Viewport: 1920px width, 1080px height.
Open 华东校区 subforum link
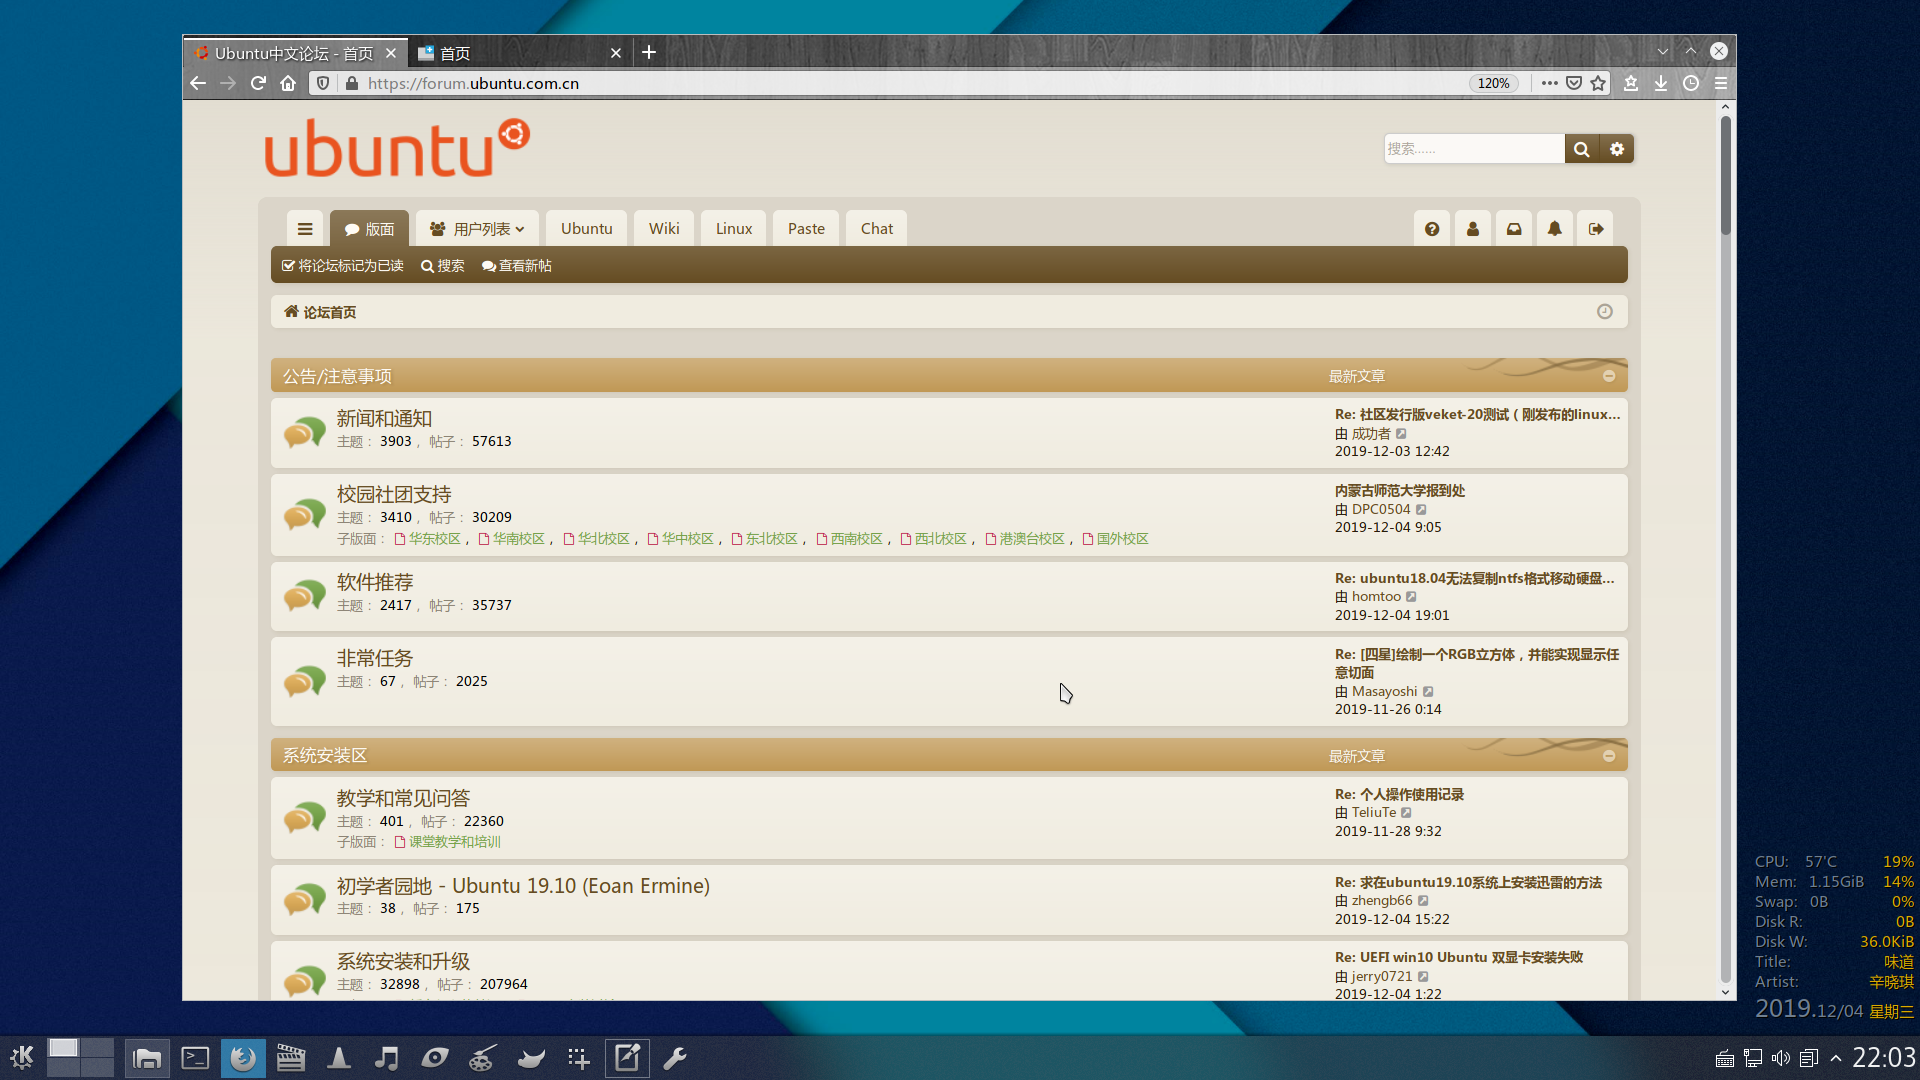434,539
